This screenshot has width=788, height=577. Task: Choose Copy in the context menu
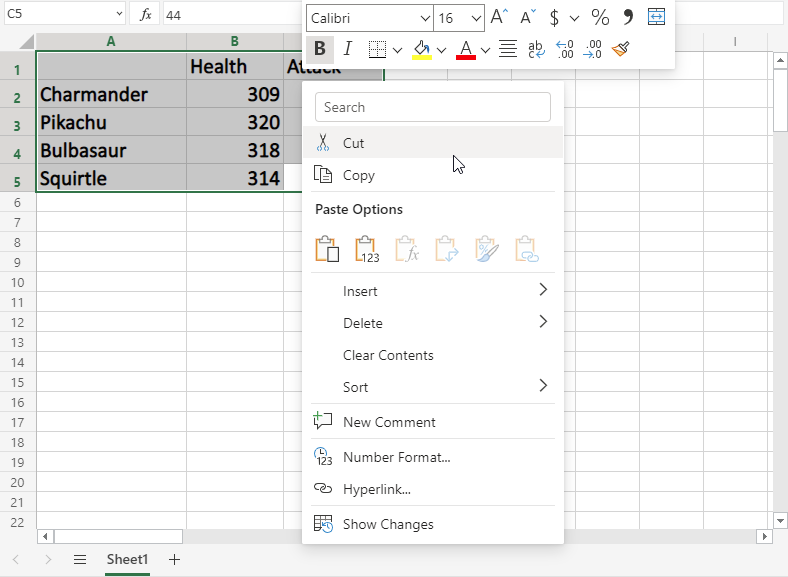(358, 175)
